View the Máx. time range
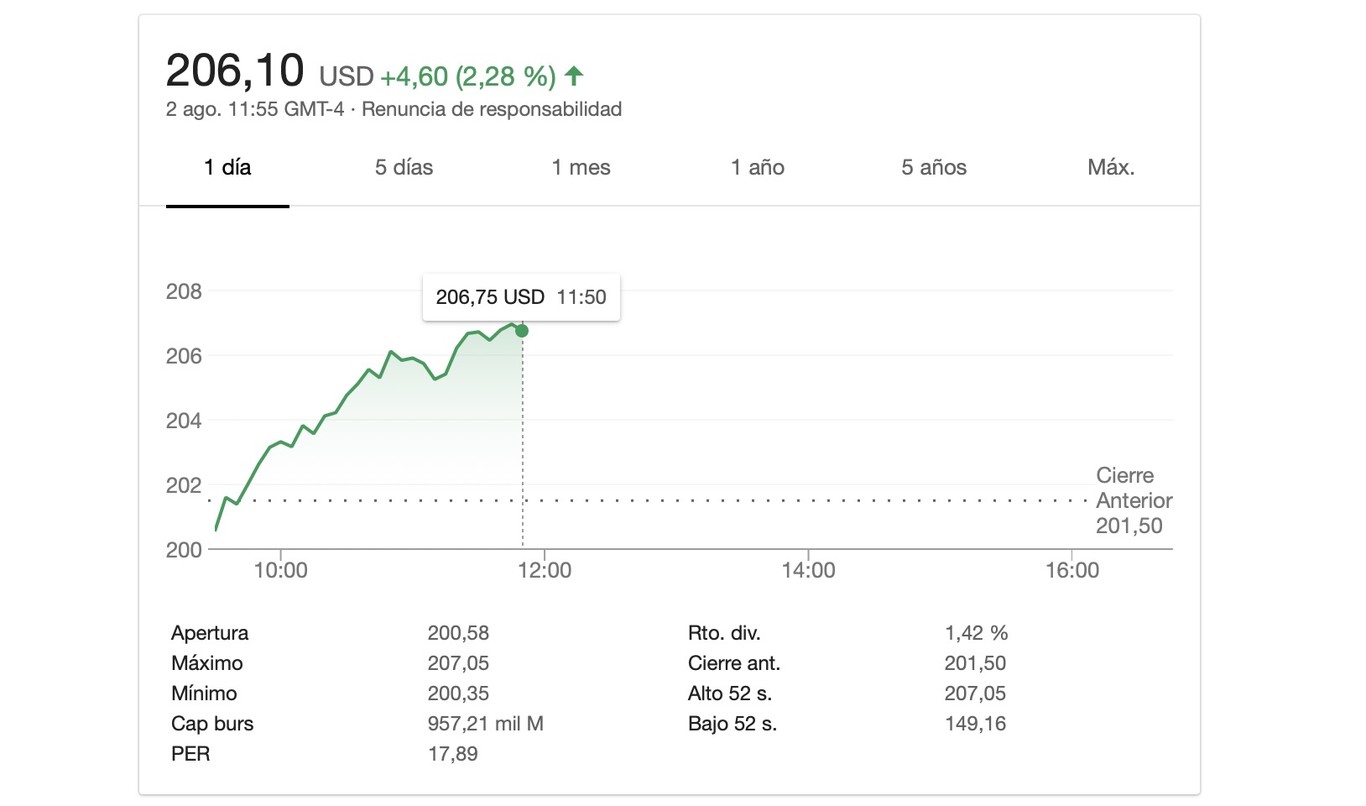 coord(1111,168)
